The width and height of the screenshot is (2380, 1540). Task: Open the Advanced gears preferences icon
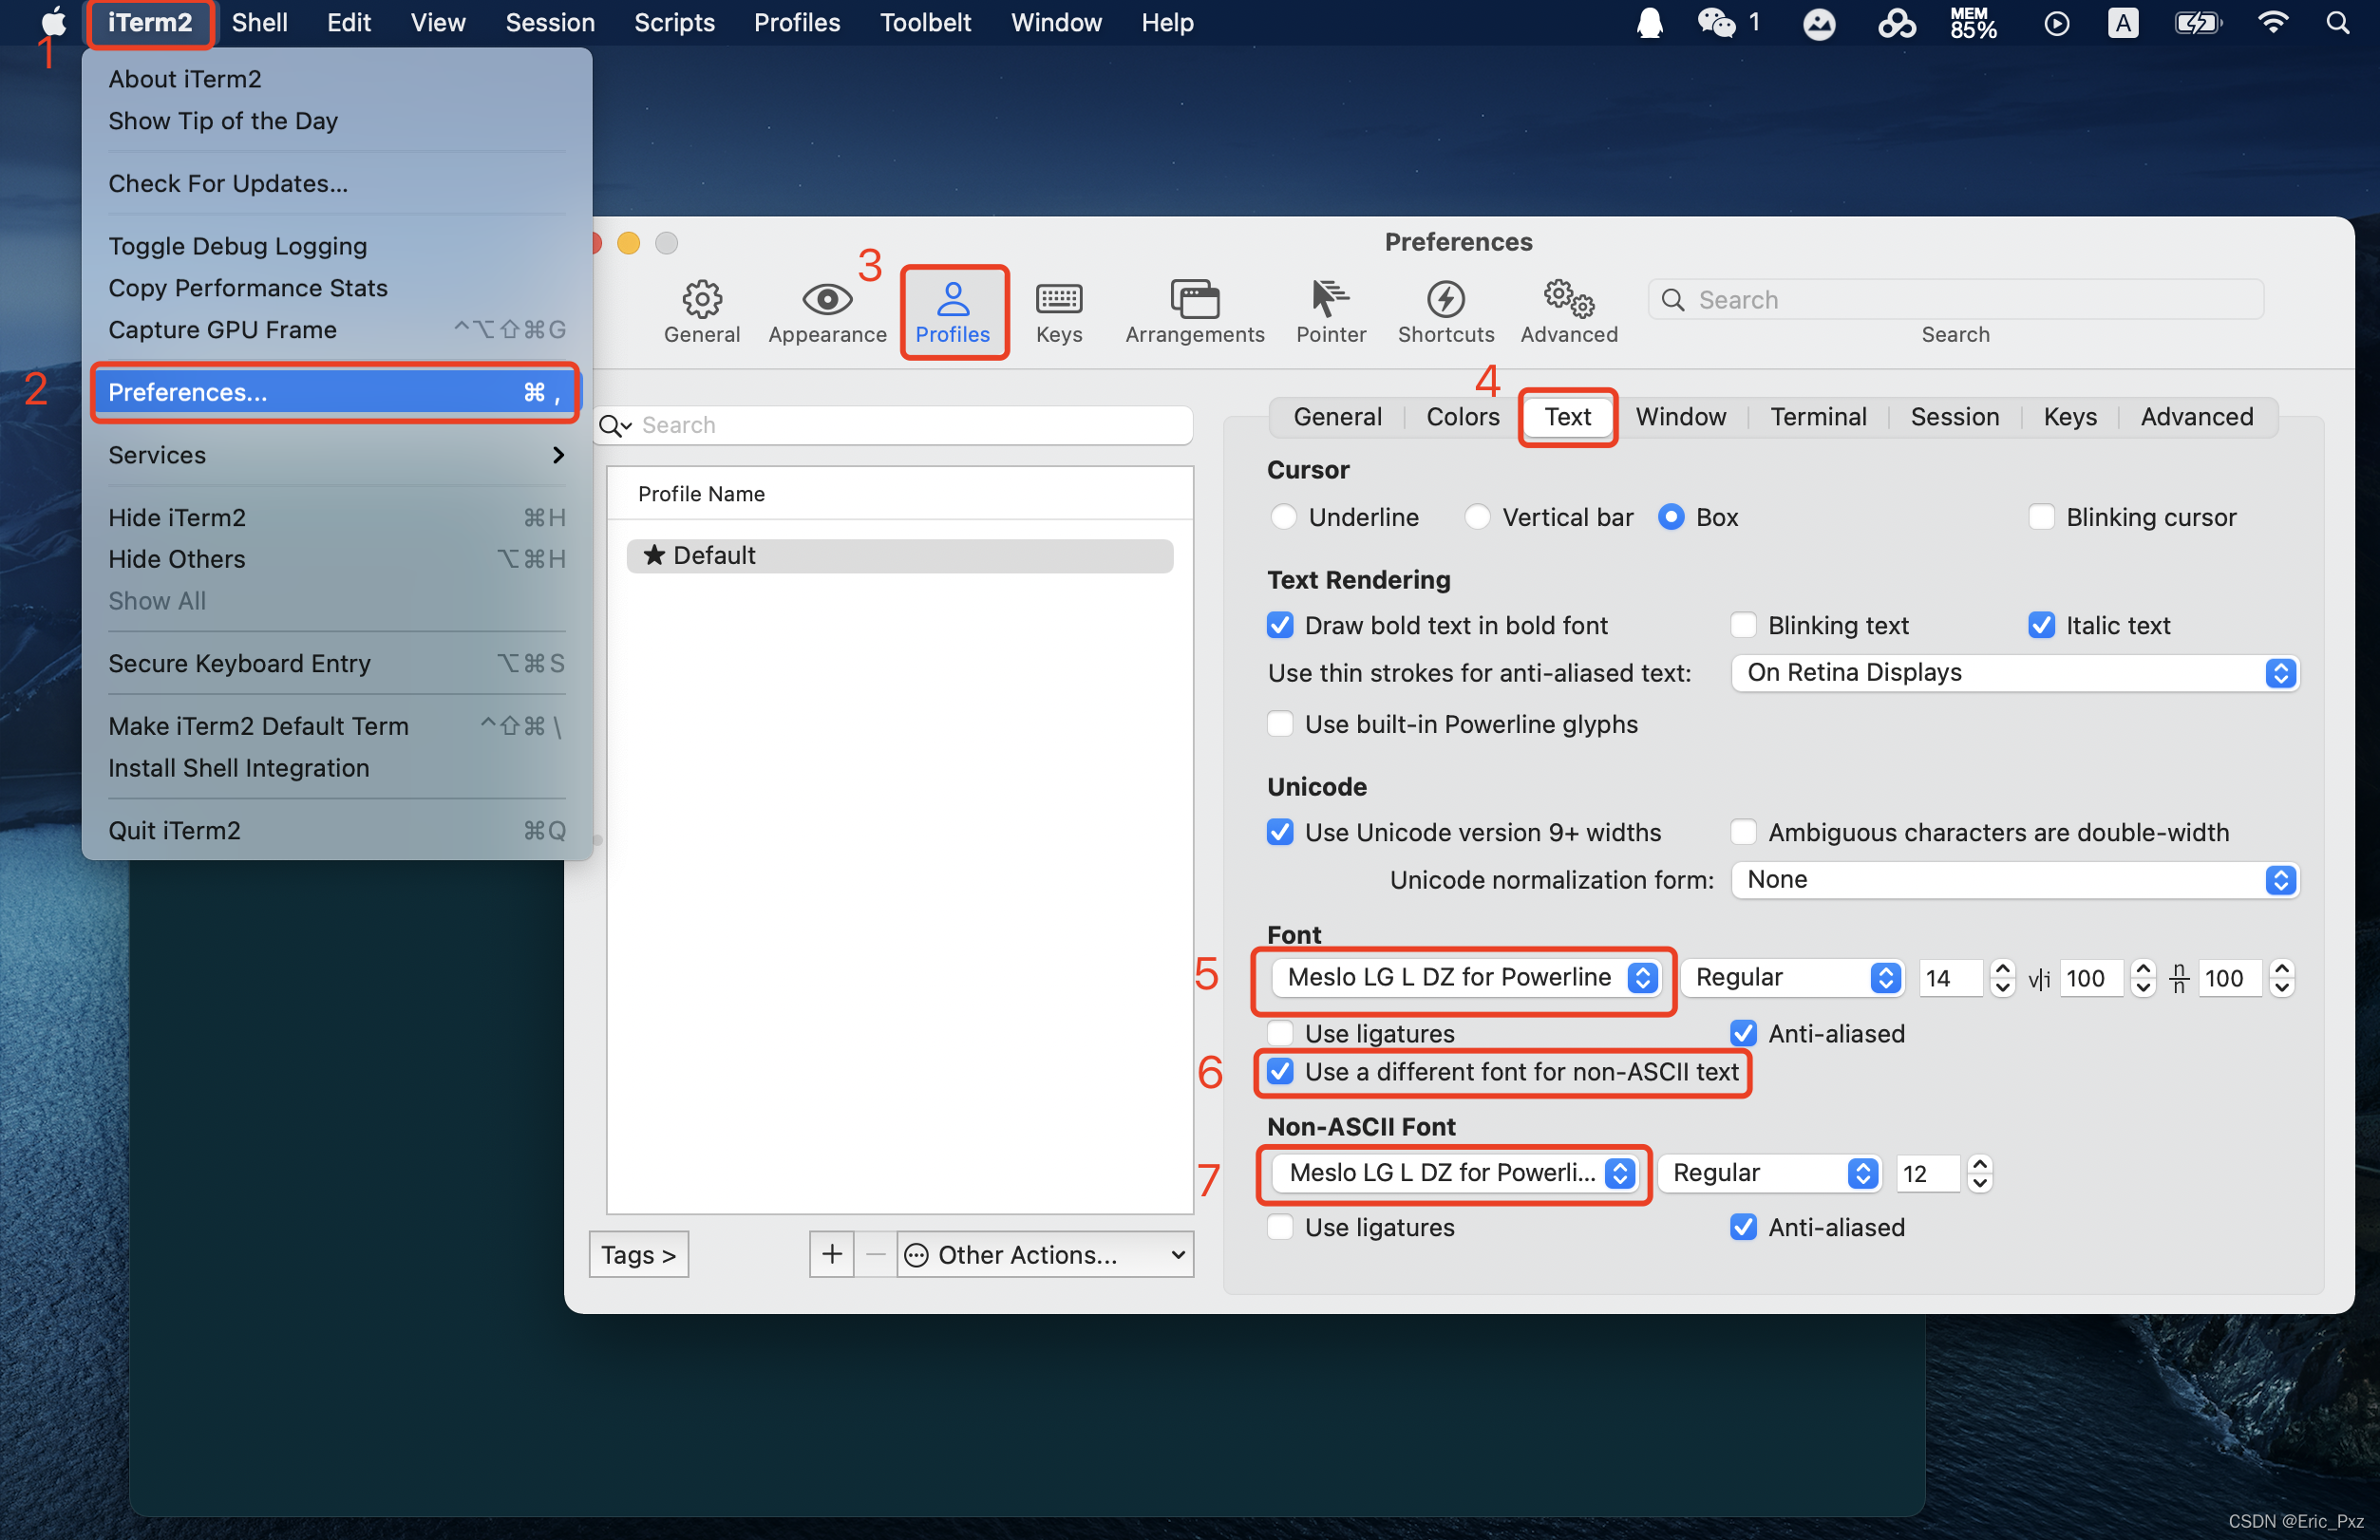(x=1568, y=311)
